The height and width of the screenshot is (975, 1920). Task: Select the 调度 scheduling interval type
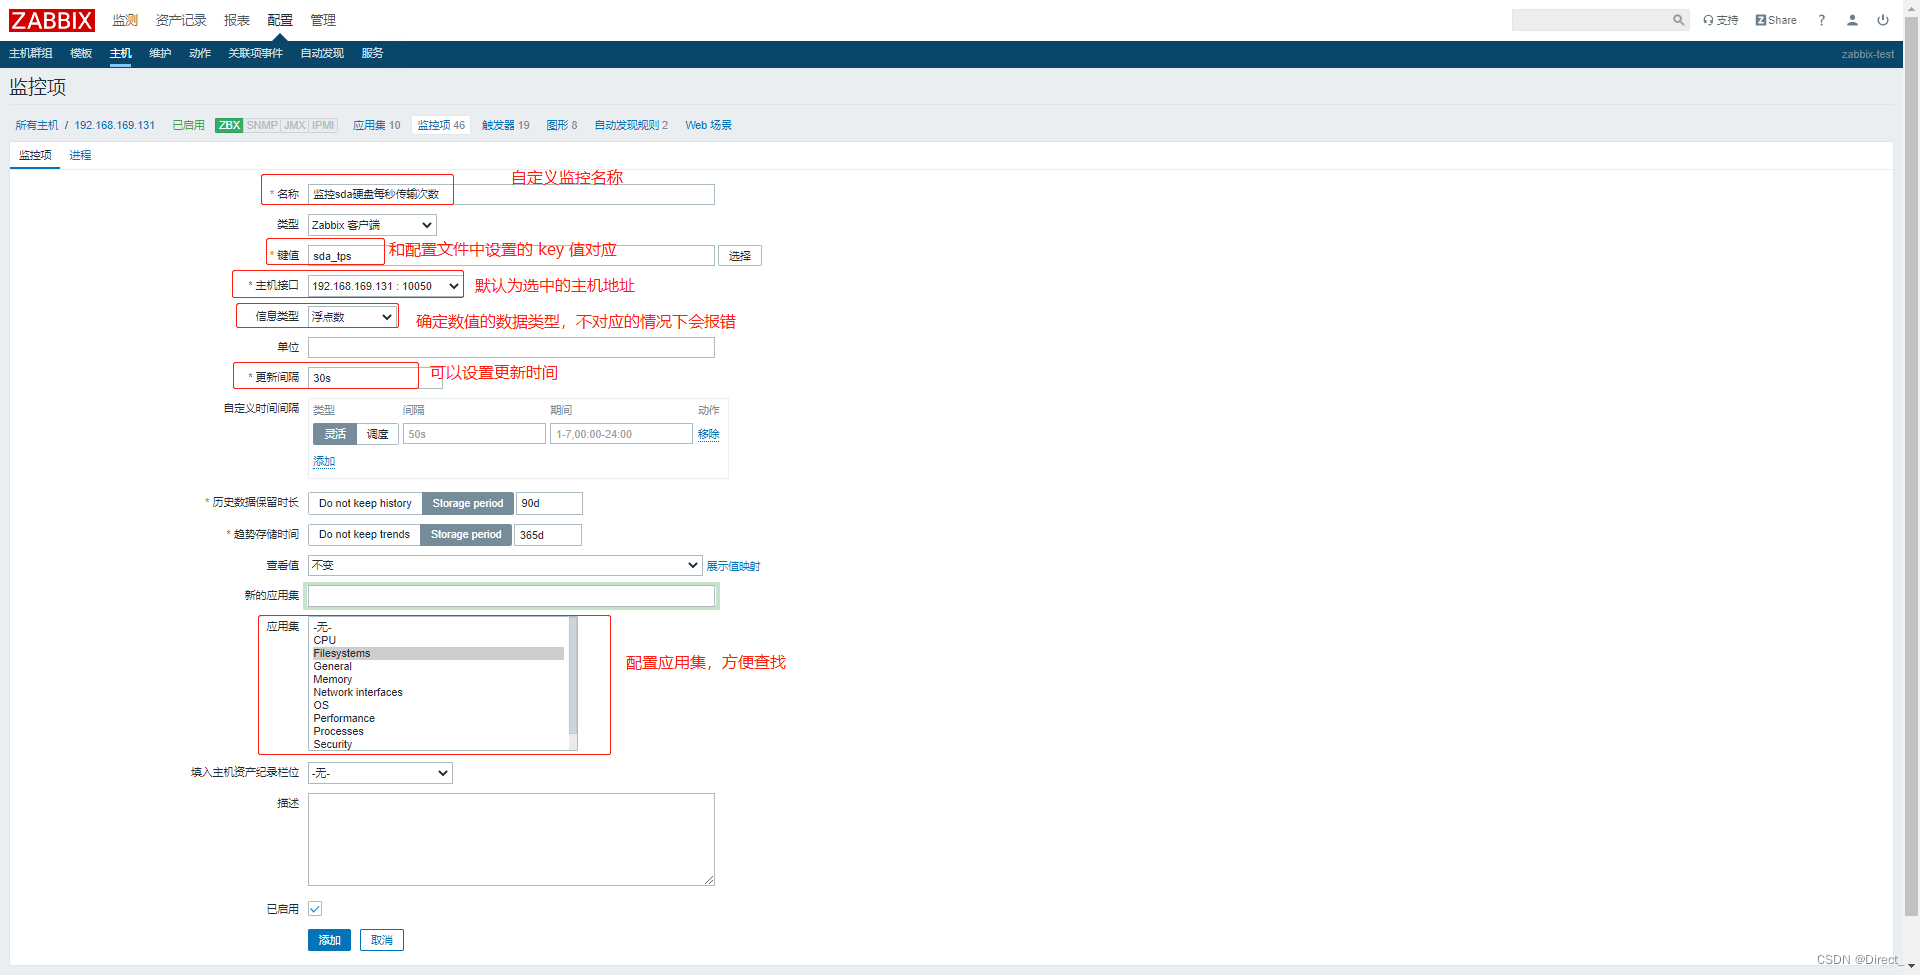[378, 434]
